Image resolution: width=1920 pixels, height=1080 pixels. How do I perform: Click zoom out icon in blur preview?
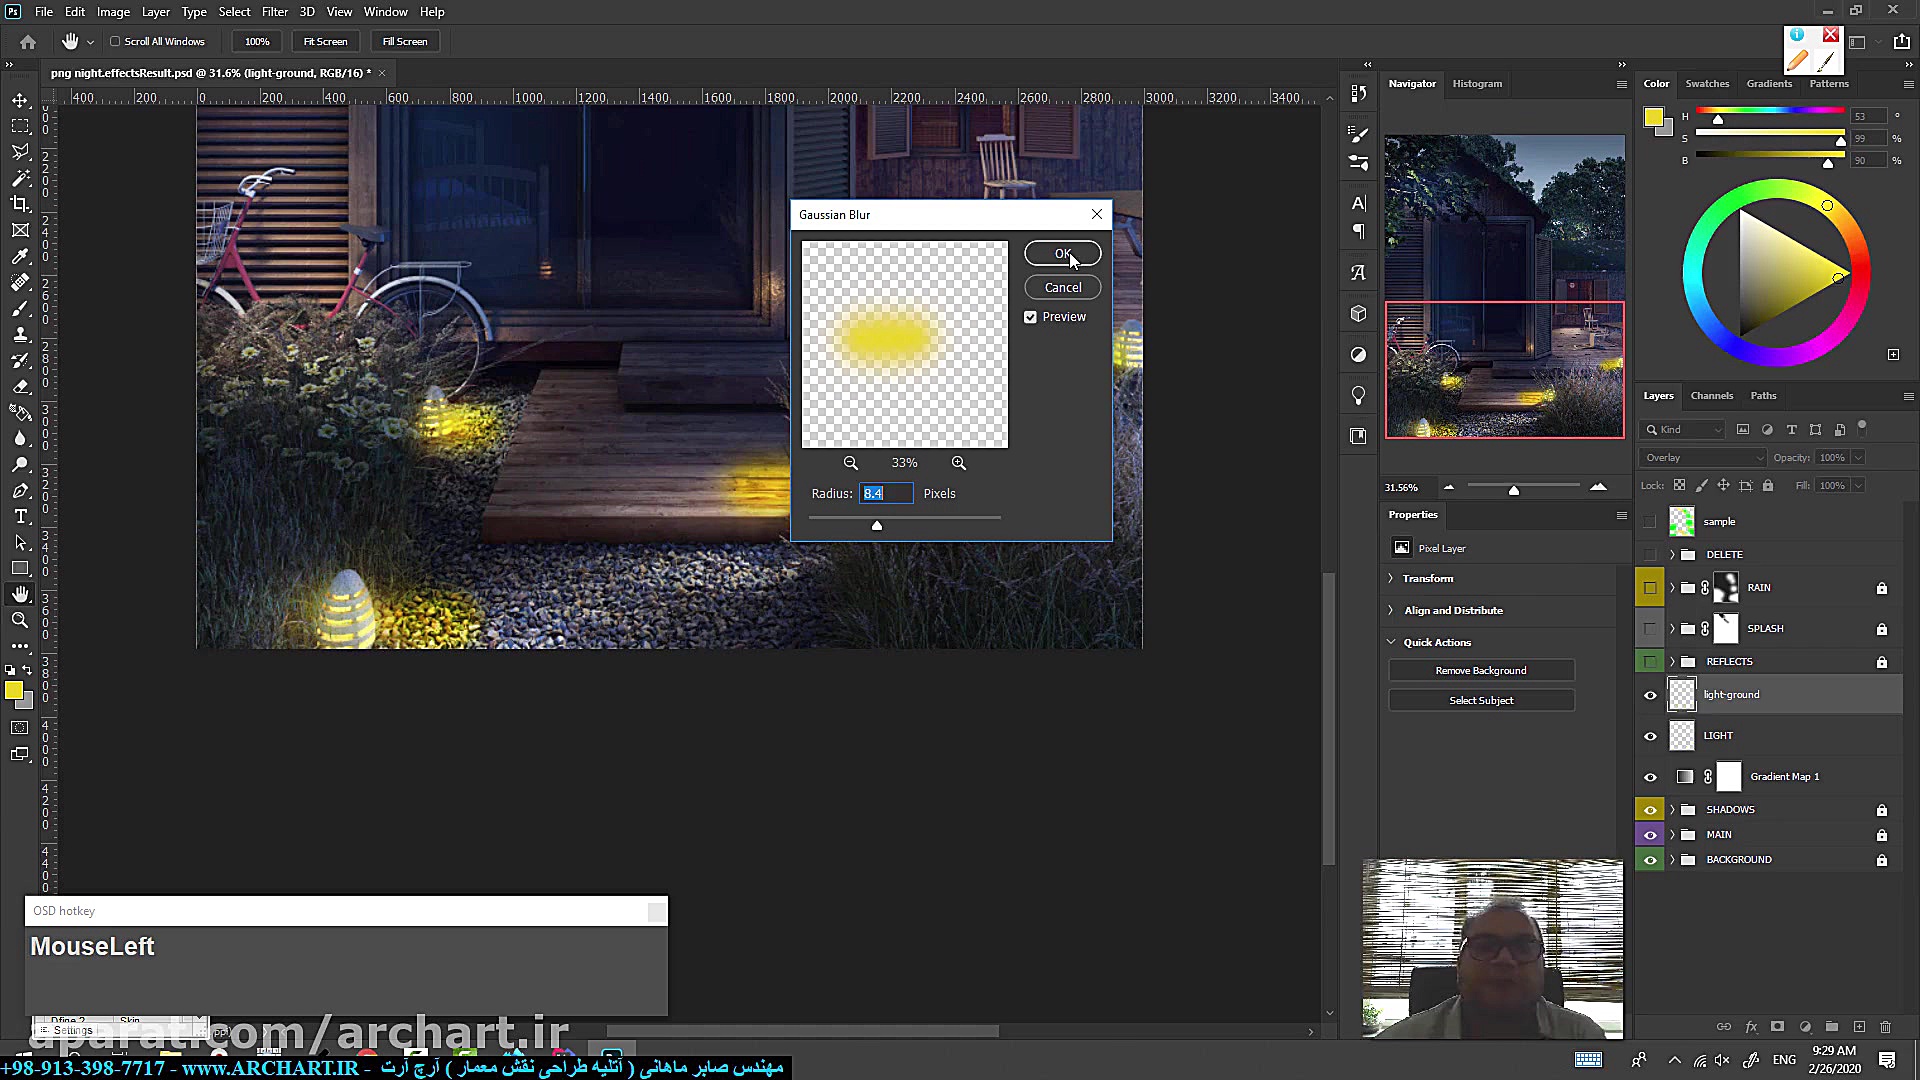850,463
